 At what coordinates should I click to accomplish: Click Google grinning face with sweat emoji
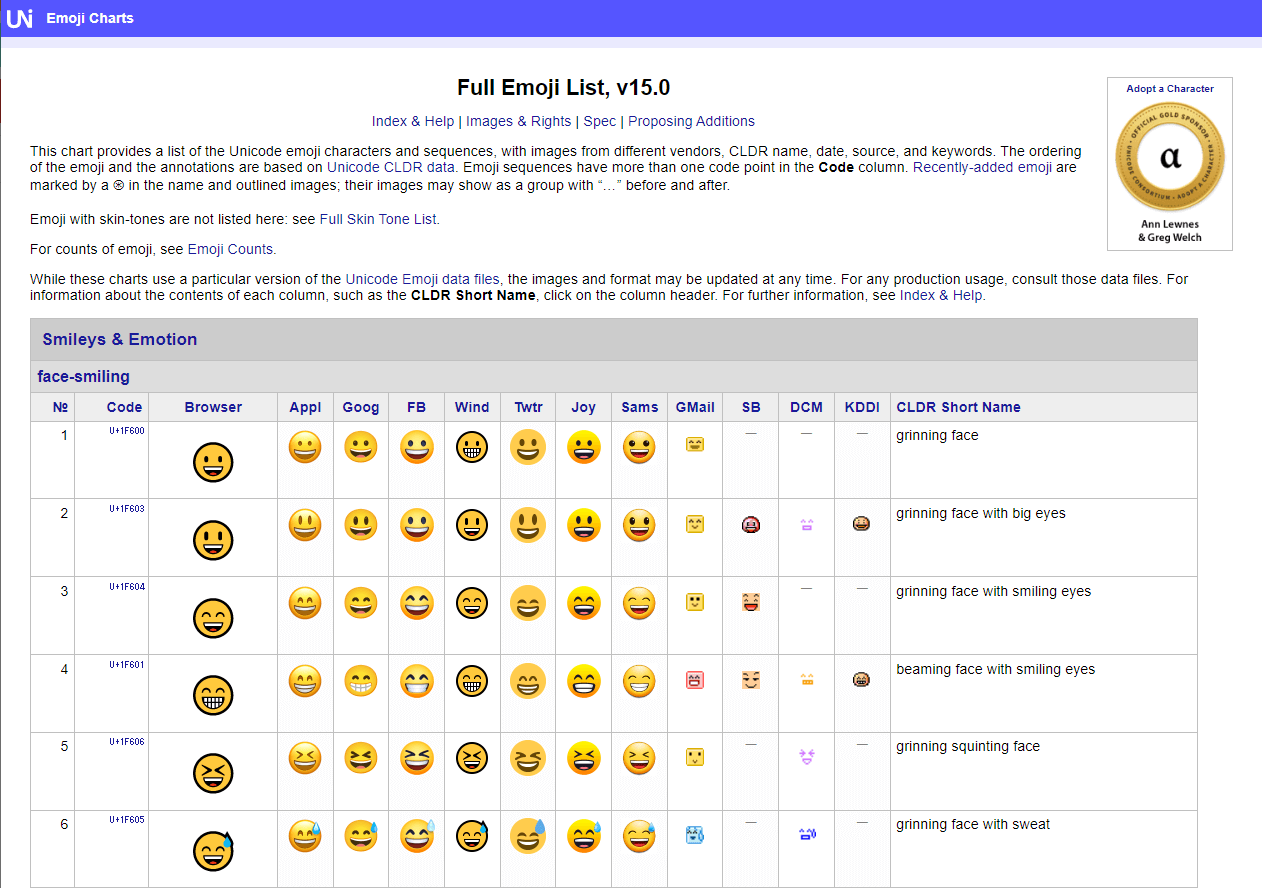(361, 837)
